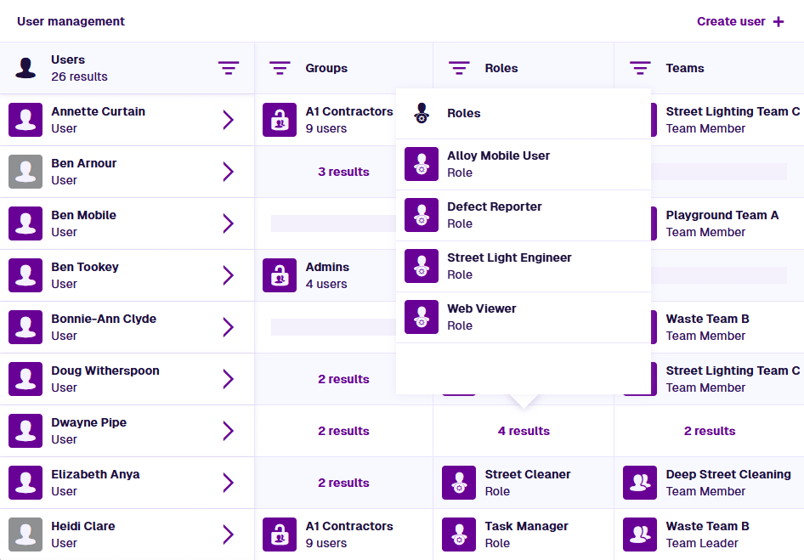The image size is (804, 560).
Task: Select Street Light Engineer role entry
Action: (509, 266)
